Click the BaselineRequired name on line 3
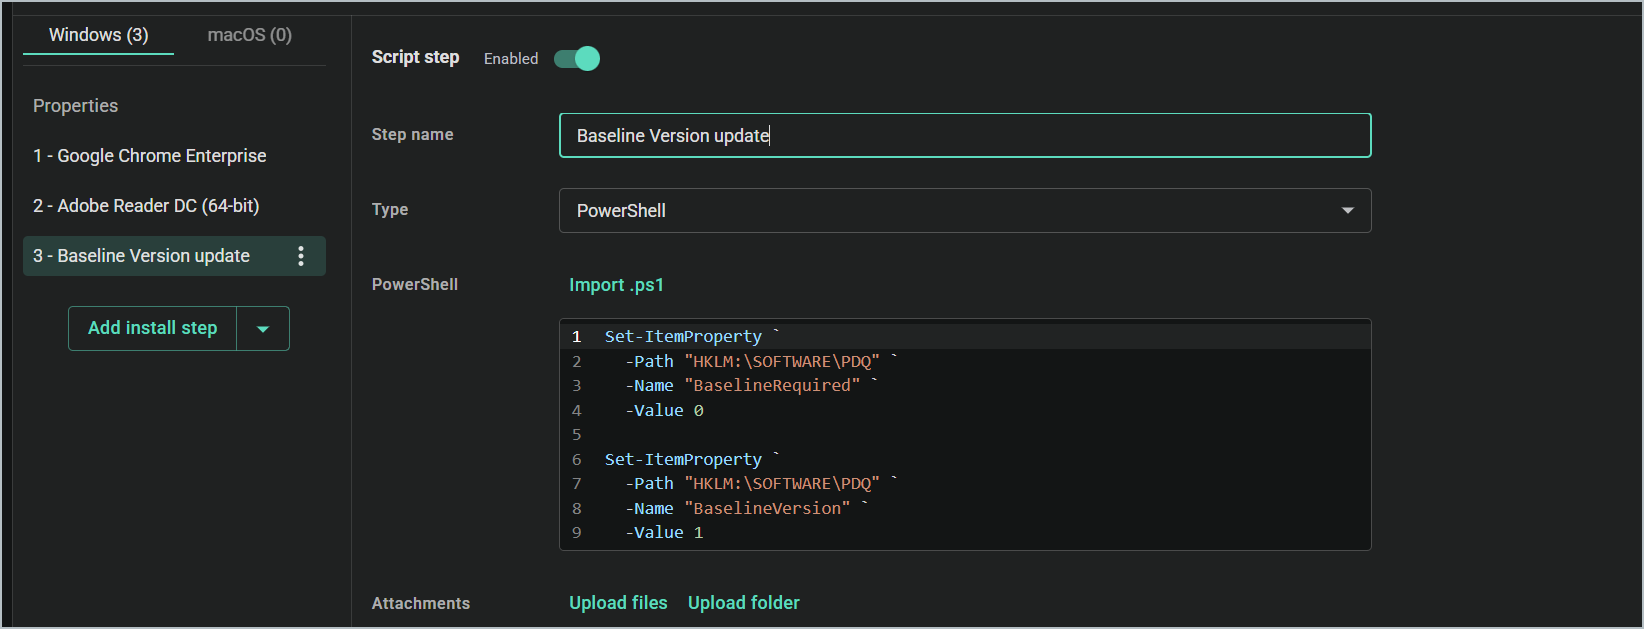Viewport: 1644px width, 629px height. (x=772, y=386)
